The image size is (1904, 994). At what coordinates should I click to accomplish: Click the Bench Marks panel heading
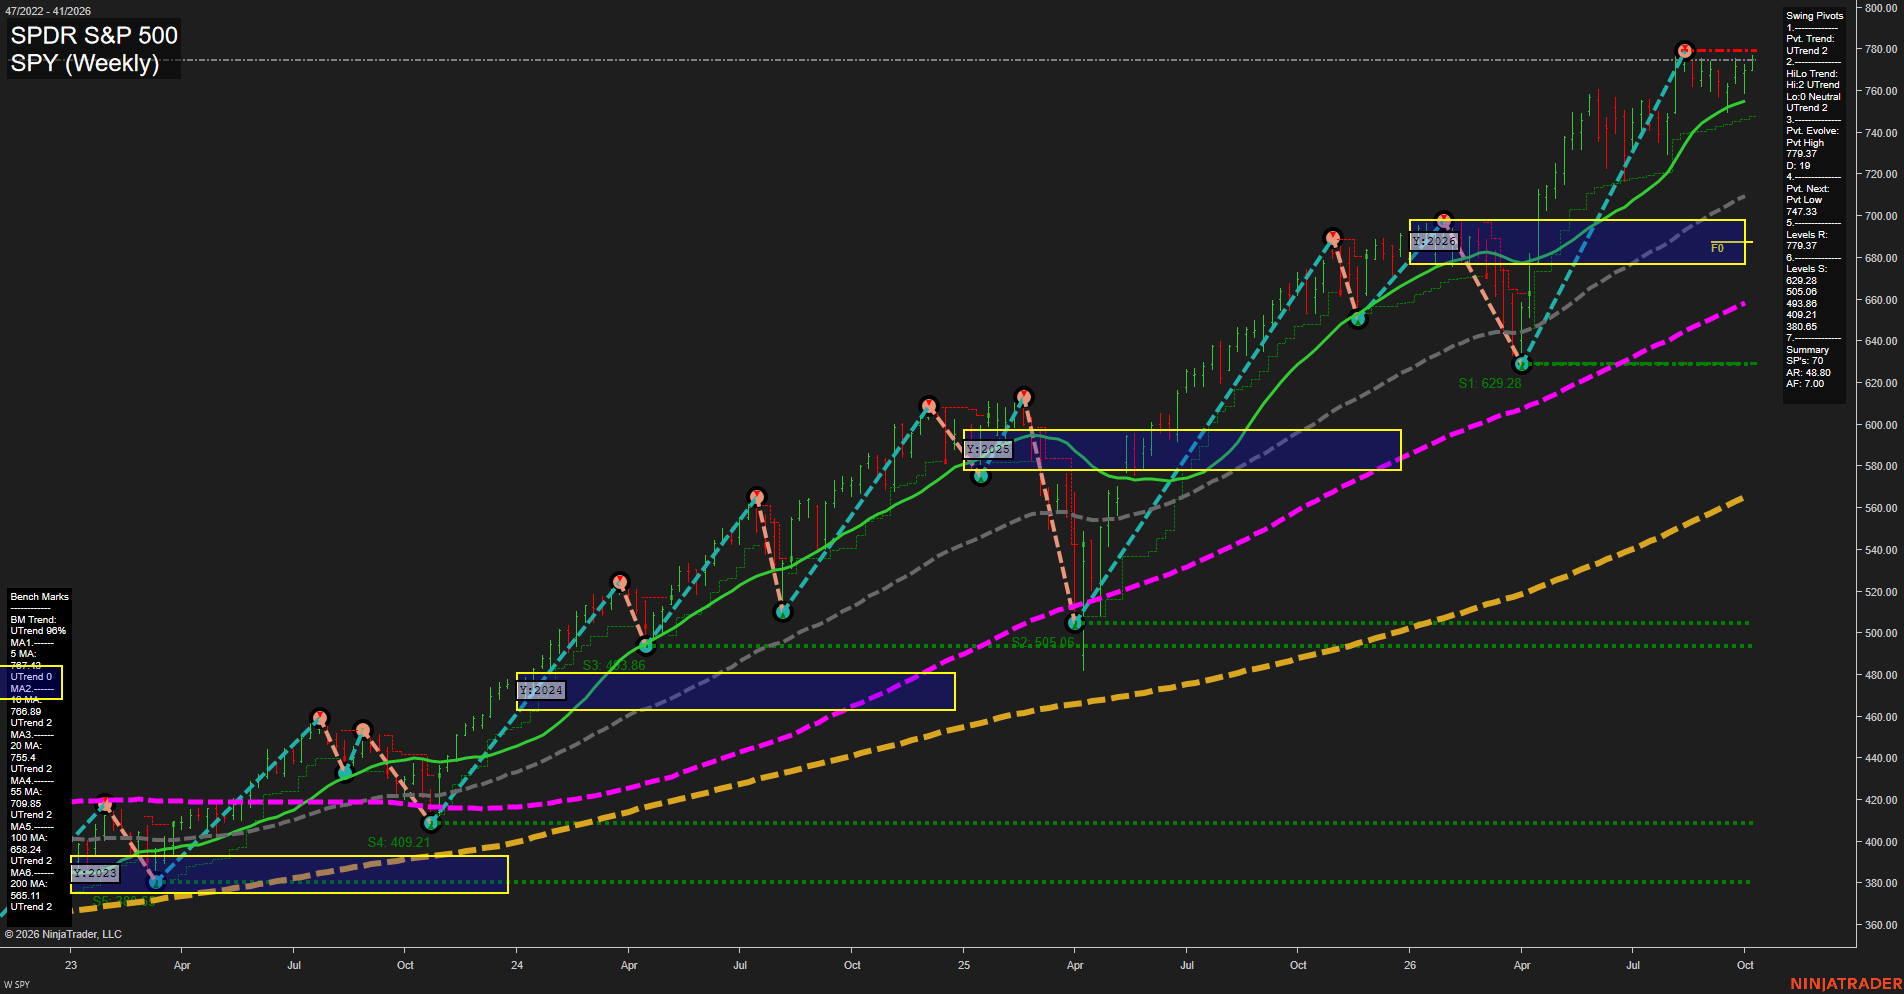tap(40, 597)
